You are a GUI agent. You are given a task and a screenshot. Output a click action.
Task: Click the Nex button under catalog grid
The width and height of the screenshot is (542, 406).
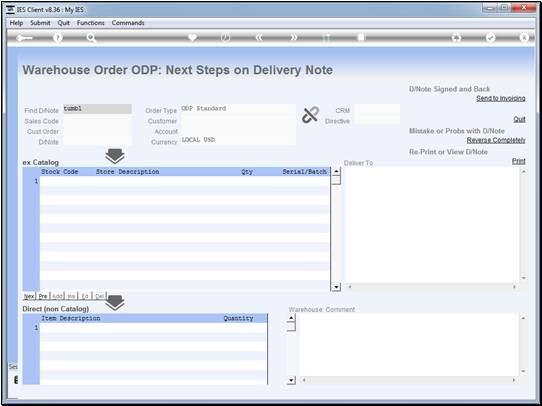tap(29, 296)
